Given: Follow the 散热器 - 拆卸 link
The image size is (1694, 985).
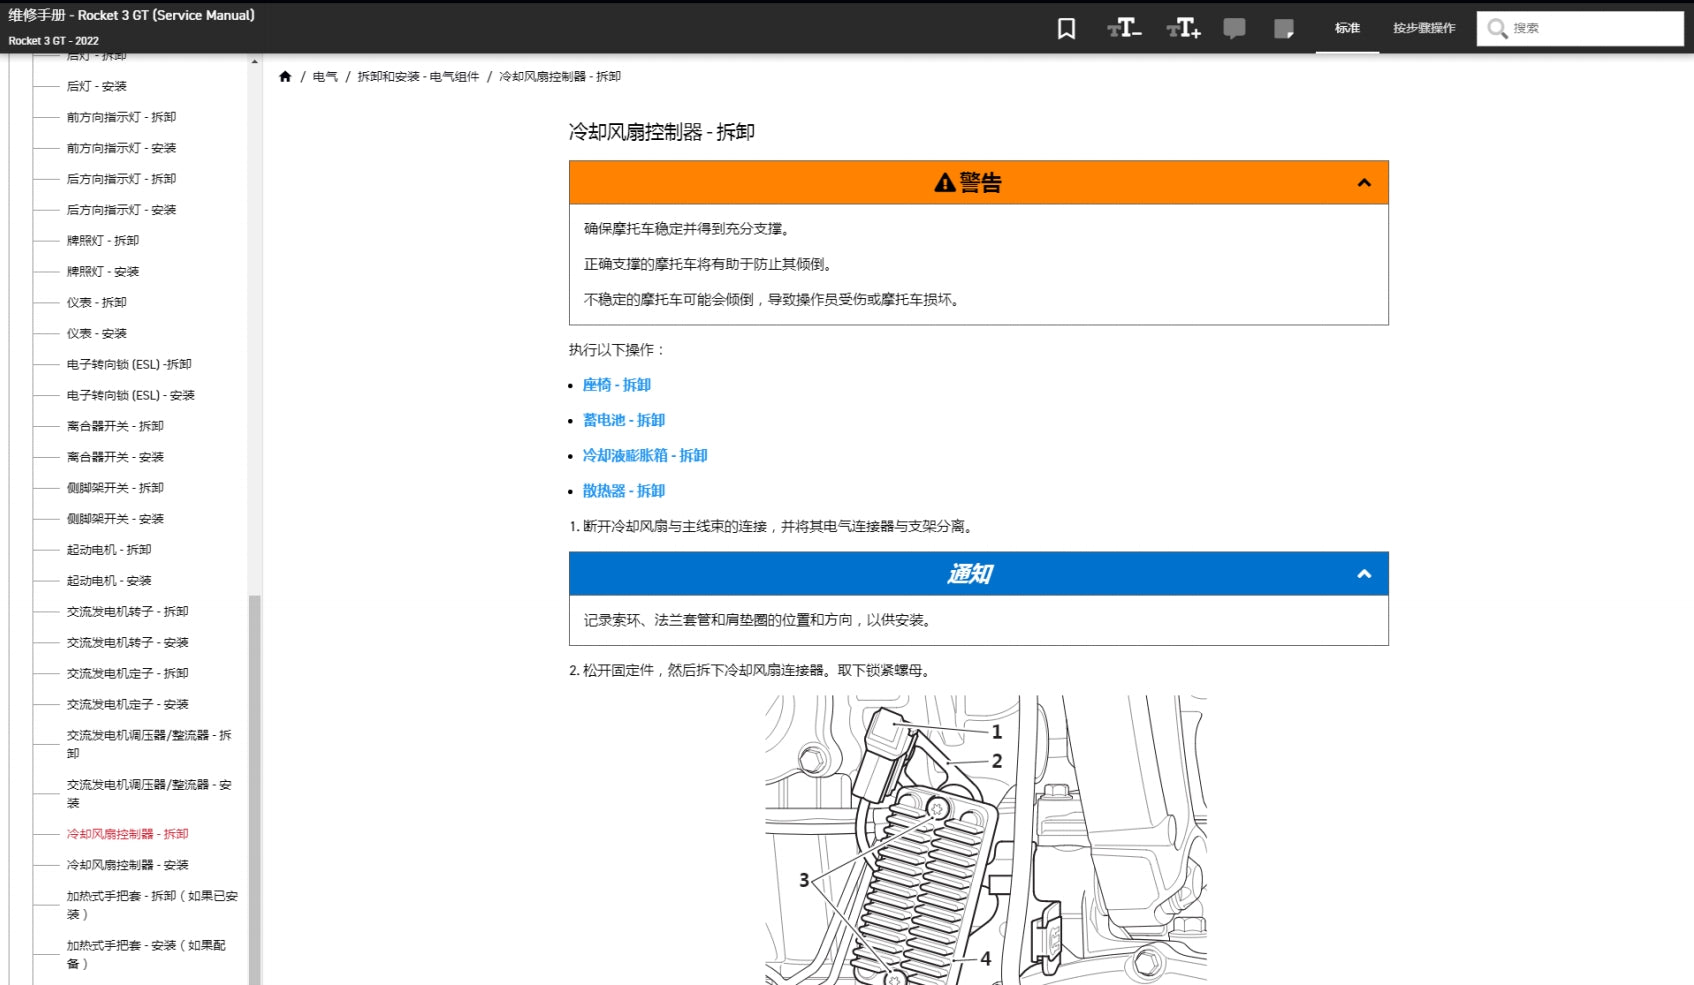Looking at the screenshot, I should pyautogui.click(x=623, y=491).
